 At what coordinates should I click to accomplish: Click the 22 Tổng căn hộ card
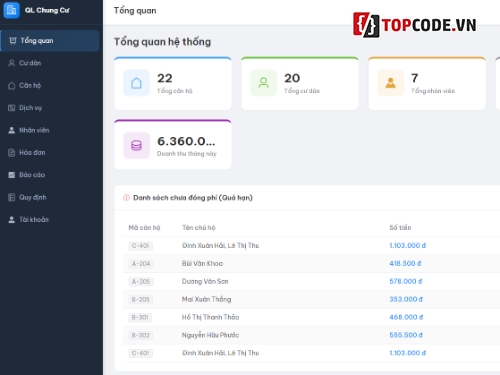(x=173, y=83)
